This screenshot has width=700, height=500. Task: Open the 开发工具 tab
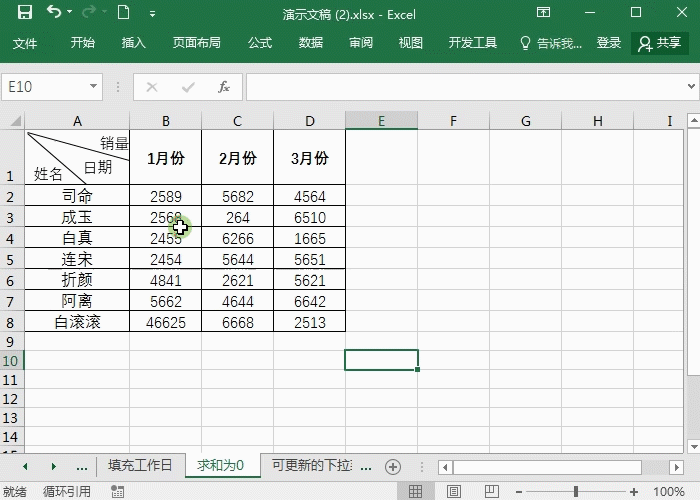tap(472, 43)
